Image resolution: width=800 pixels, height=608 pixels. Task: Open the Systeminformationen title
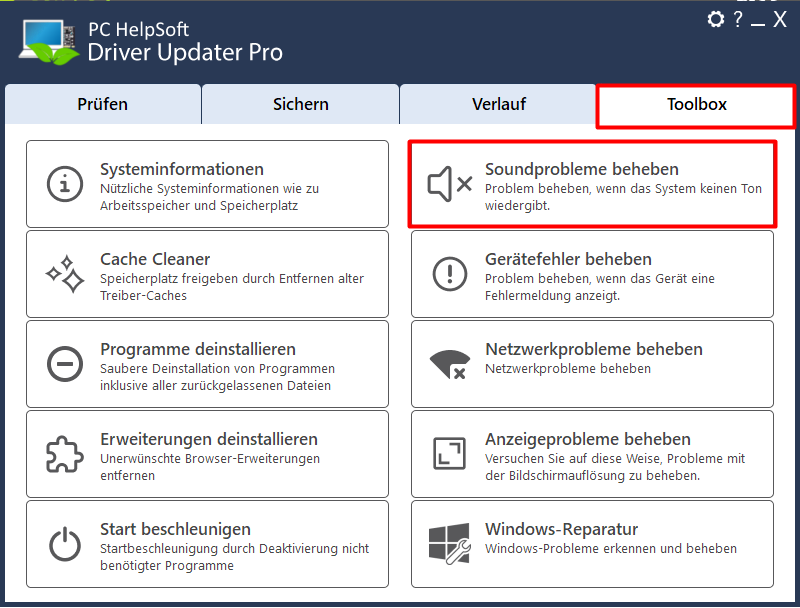[x=182, y=169]
